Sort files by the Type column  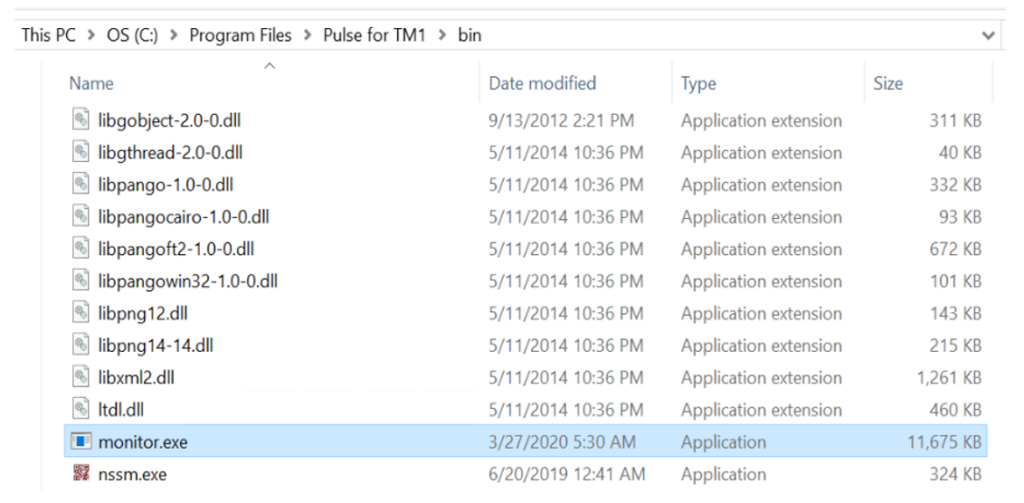701,83
